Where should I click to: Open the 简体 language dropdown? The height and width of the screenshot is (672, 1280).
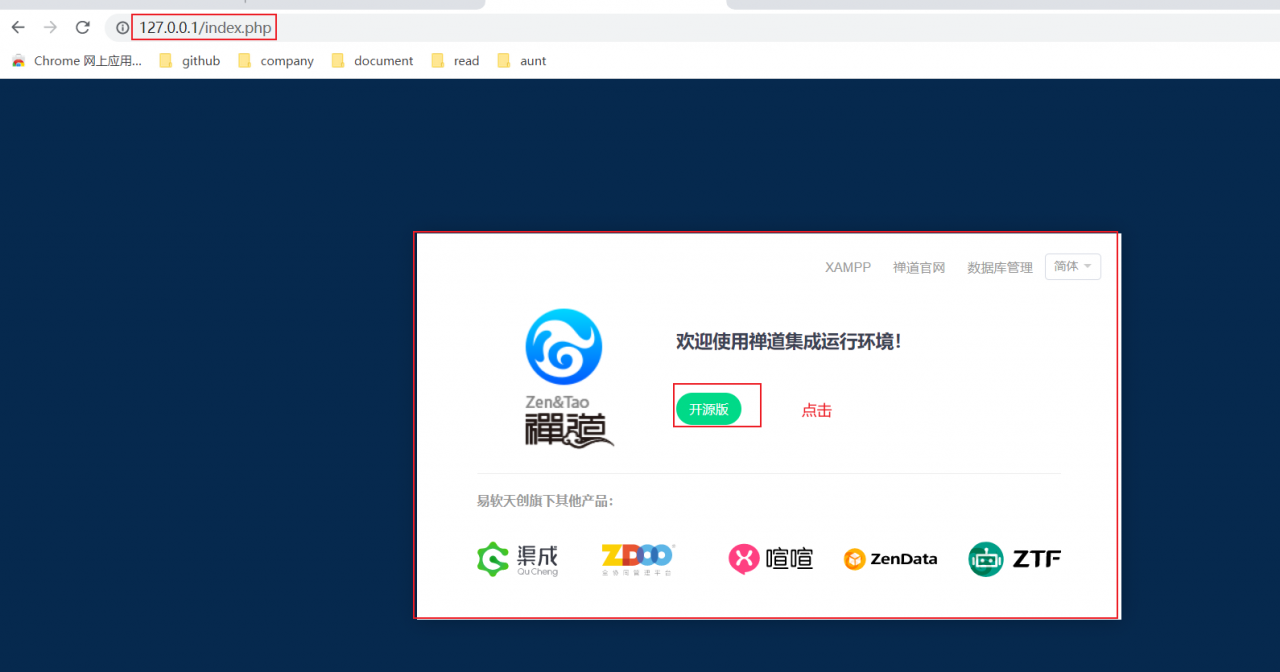1072,266
